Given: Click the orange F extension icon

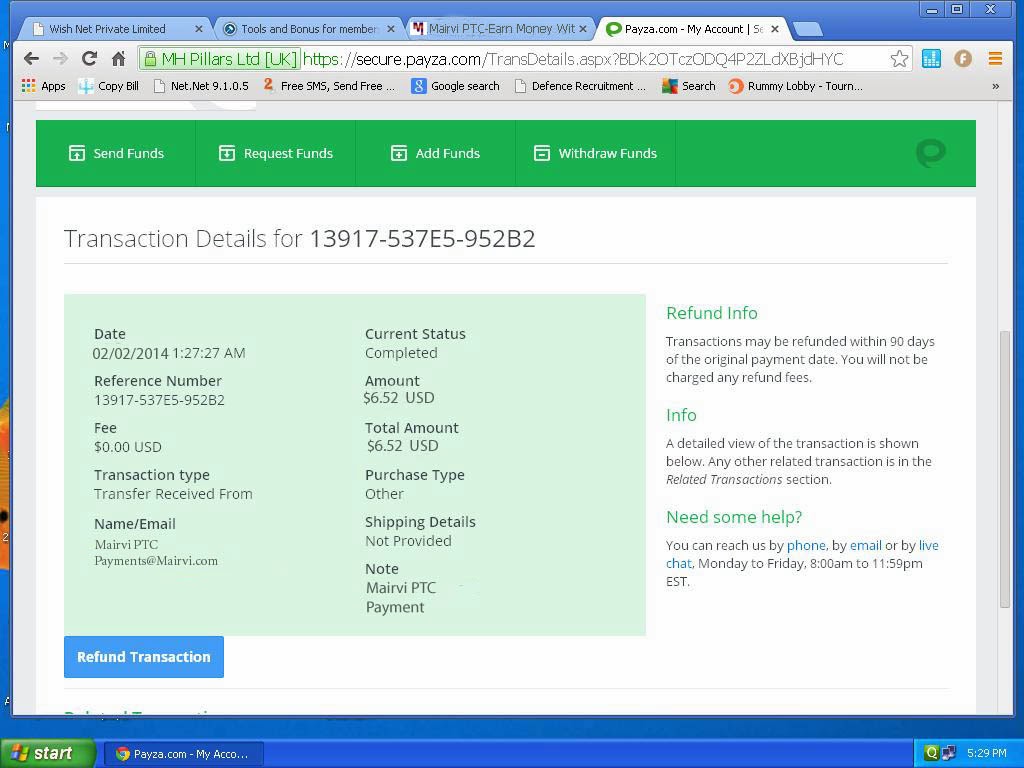Looking at the screenshot, I should coord(963,59).
